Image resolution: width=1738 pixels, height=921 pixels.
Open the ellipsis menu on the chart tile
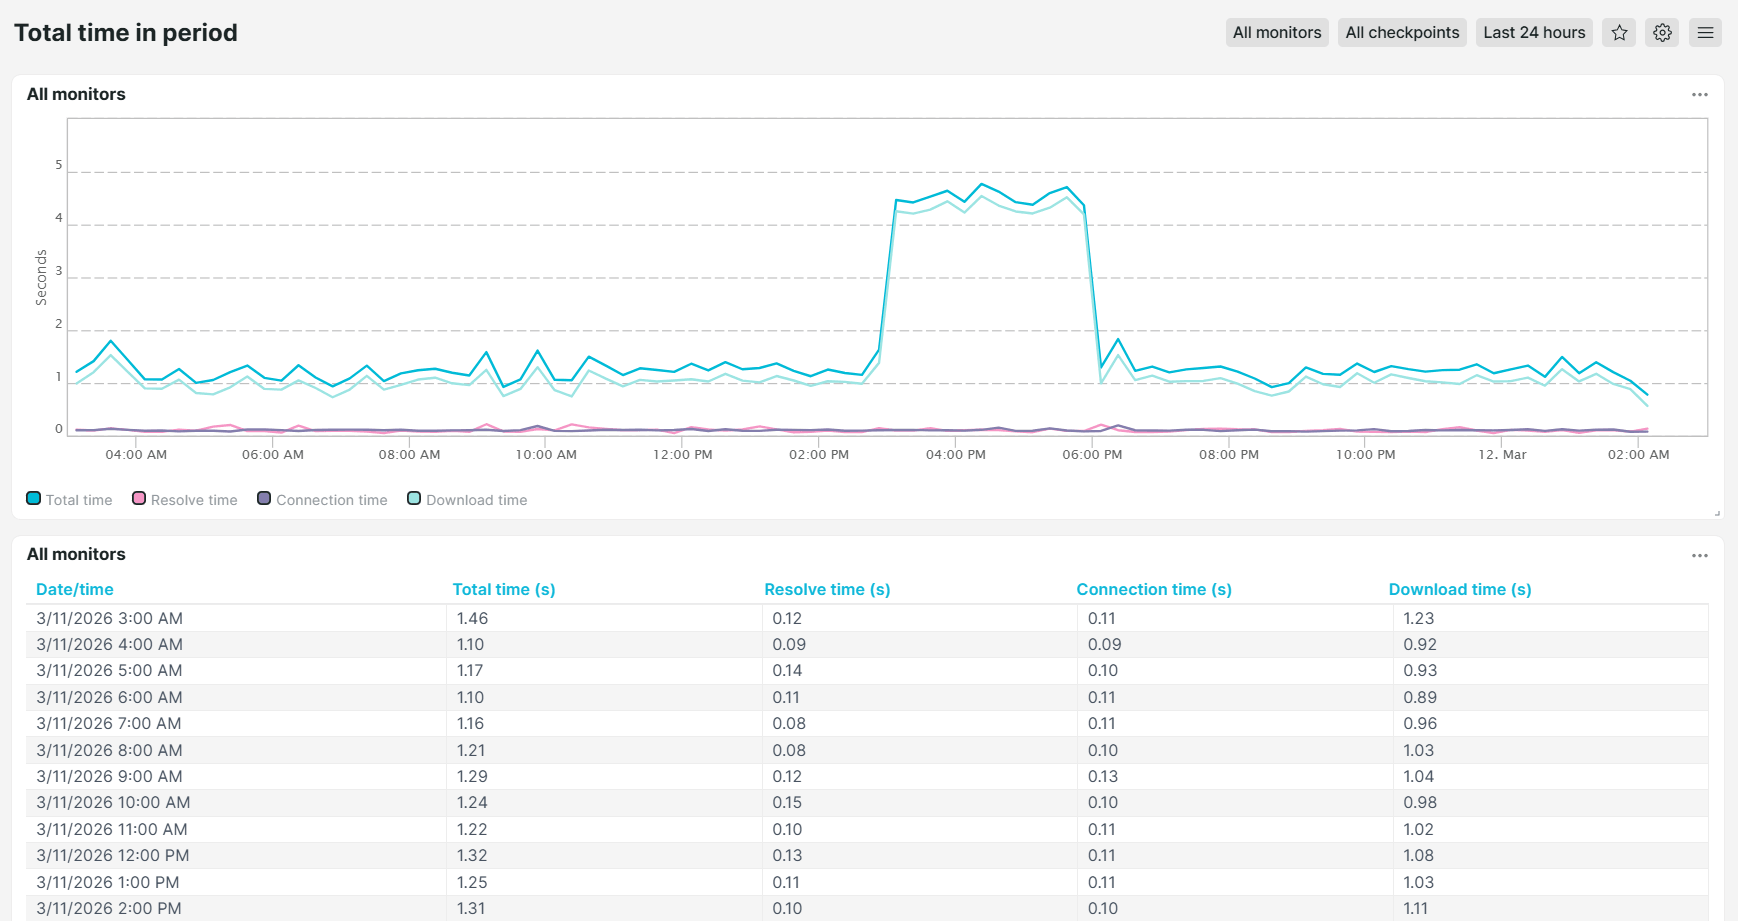coord(1699,94)
